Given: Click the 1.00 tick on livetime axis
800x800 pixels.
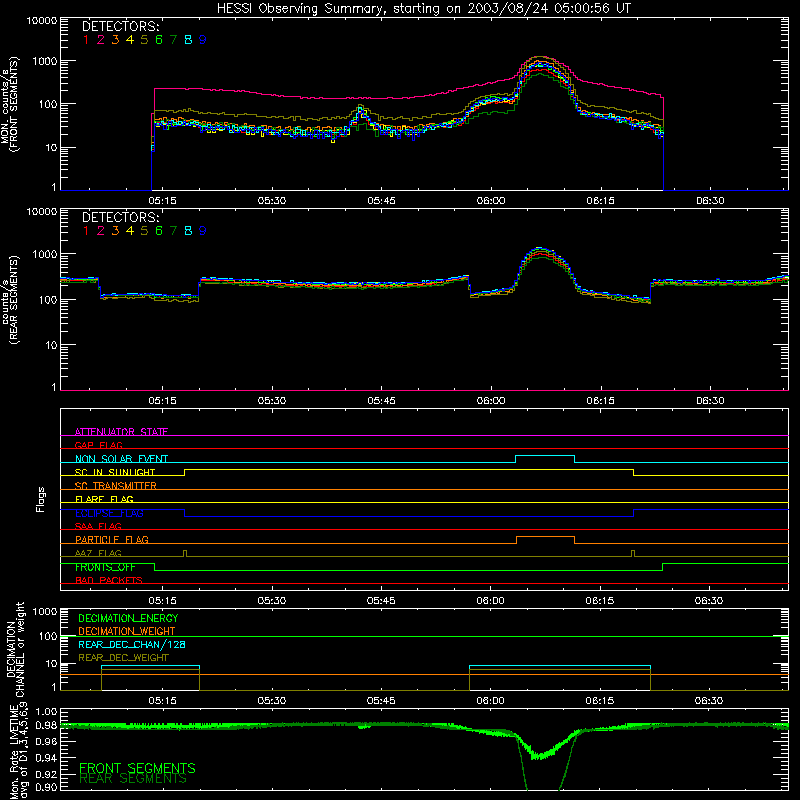Looking at the screenshot, I should (x=46, y=712).
